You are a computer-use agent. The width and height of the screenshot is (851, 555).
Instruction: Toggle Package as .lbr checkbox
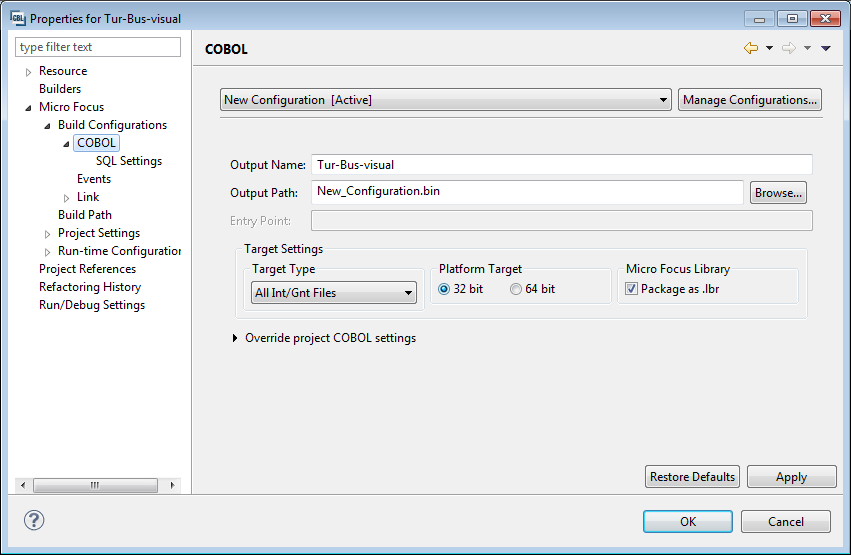(x=631, y=290)
